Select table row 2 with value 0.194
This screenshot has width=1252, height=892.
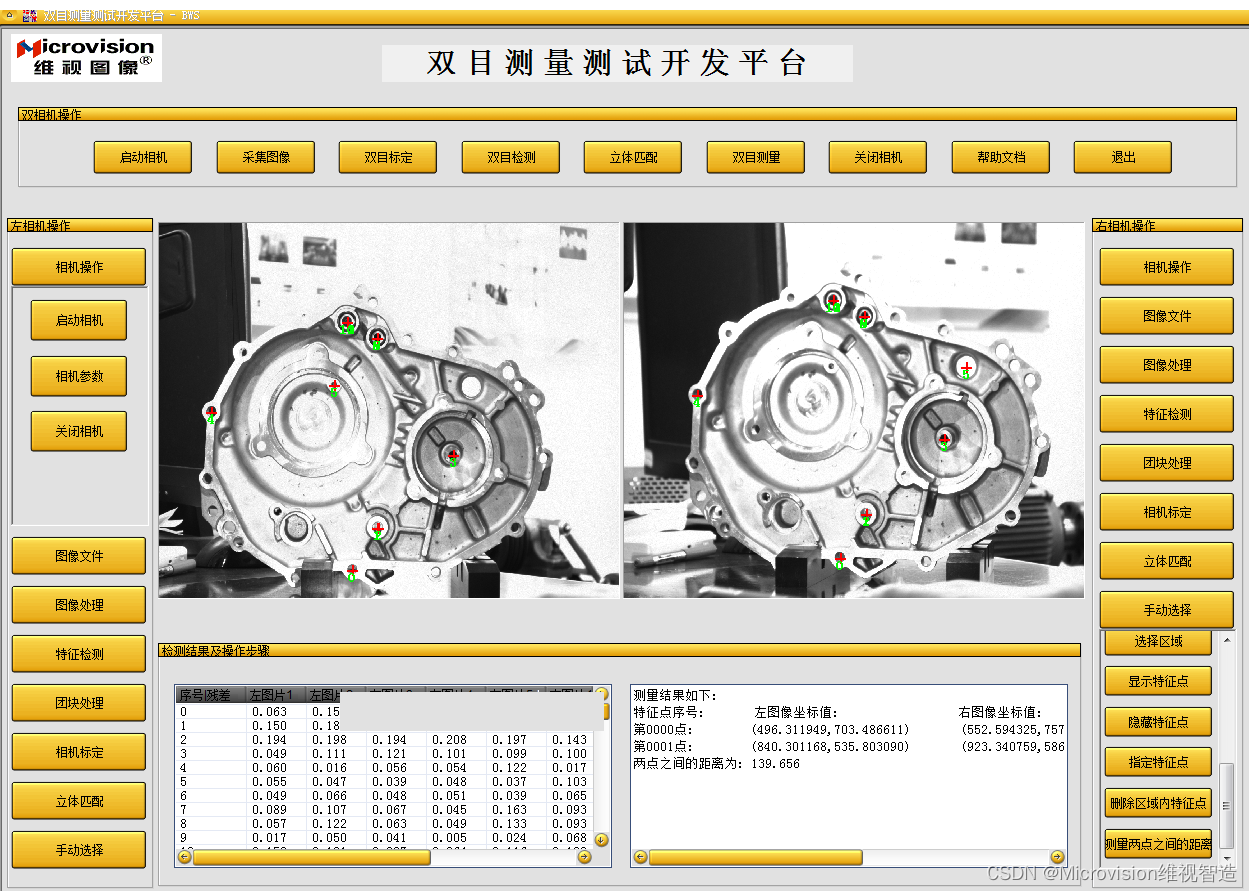point(384,740)
